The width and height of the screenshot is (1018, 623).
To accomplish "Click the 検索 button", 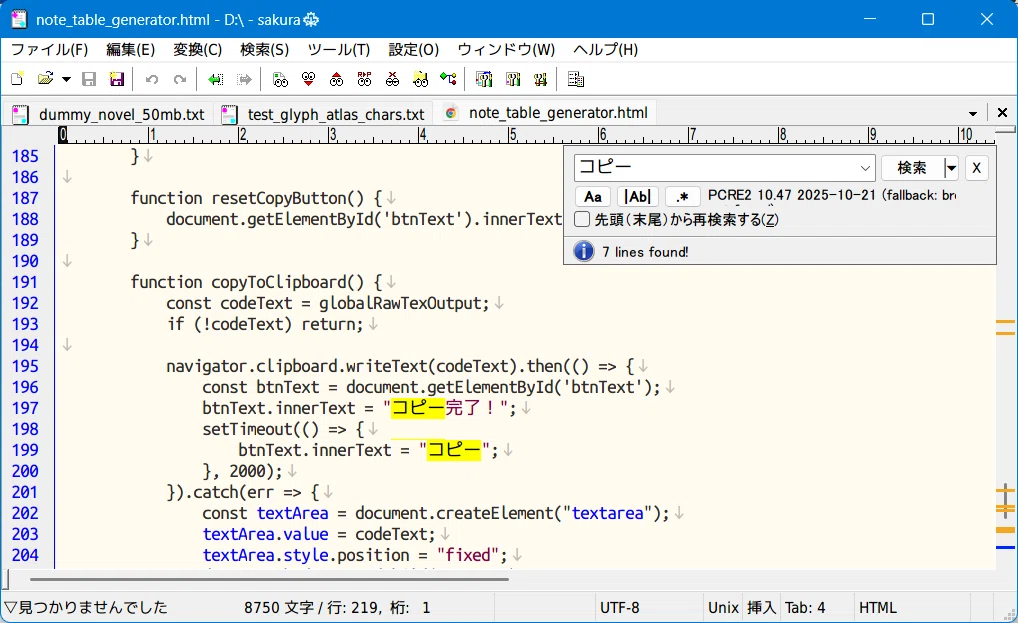I will coord(912,168).
